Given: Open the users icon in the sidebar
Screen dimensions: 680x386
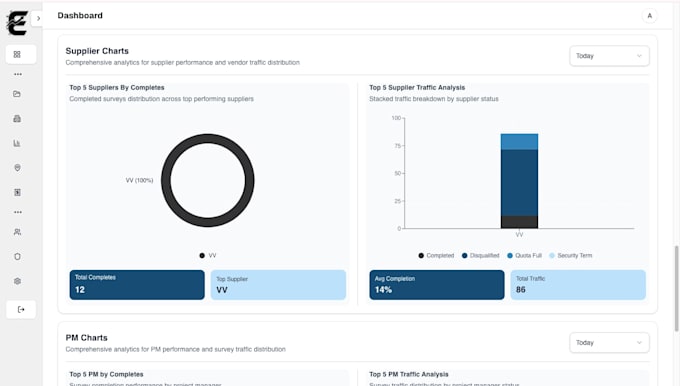Looking at the screenshot, I should [17, 232].
